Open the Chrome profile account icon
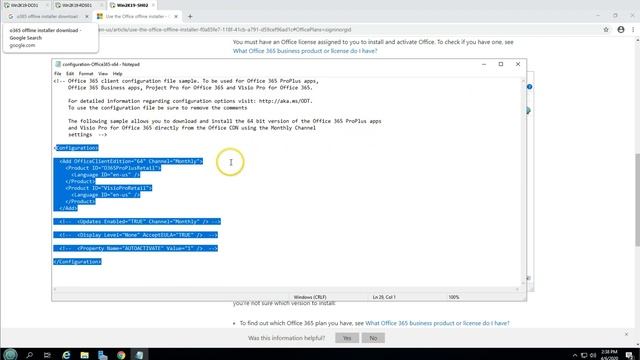 pyautogui.click(x=621, y=30)
